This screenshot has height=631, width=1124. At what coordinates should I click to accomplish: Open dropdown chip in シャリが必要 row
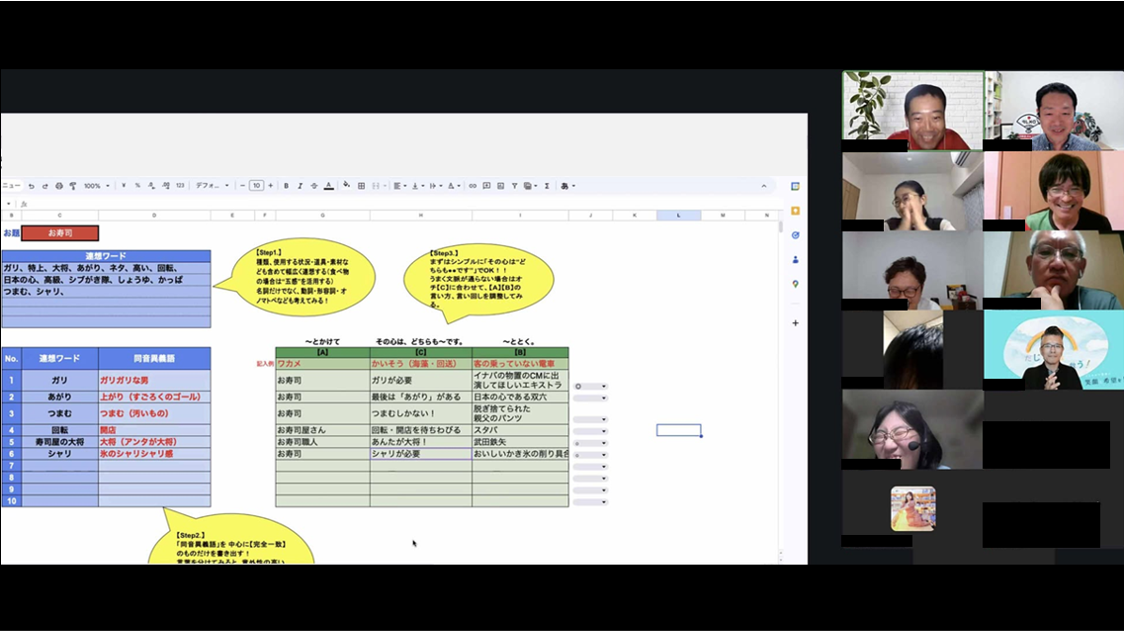point(591,455)
